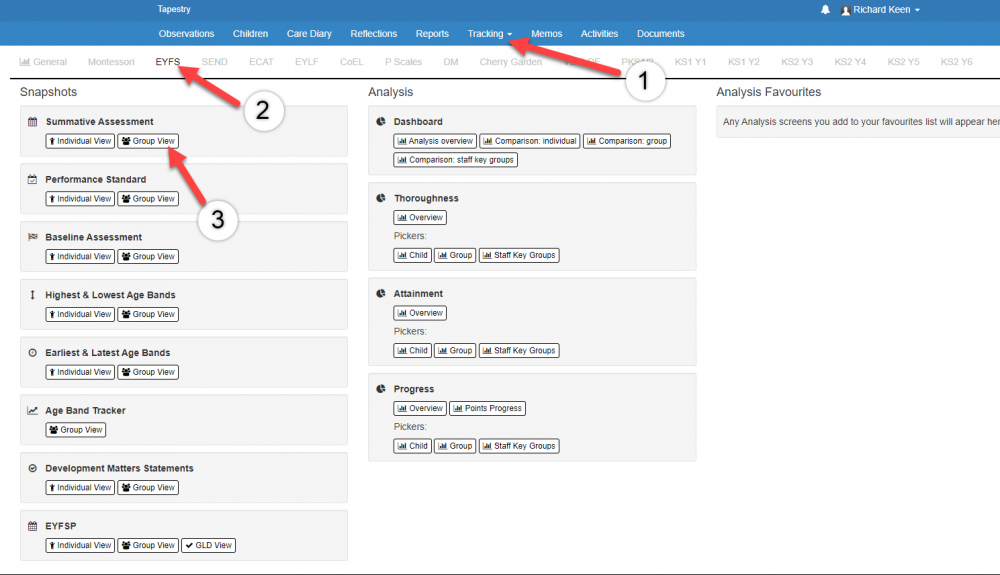Open Dashboard Analysis overview
The height and width of the screenshot is (575, 1000).
coord(435,141)
